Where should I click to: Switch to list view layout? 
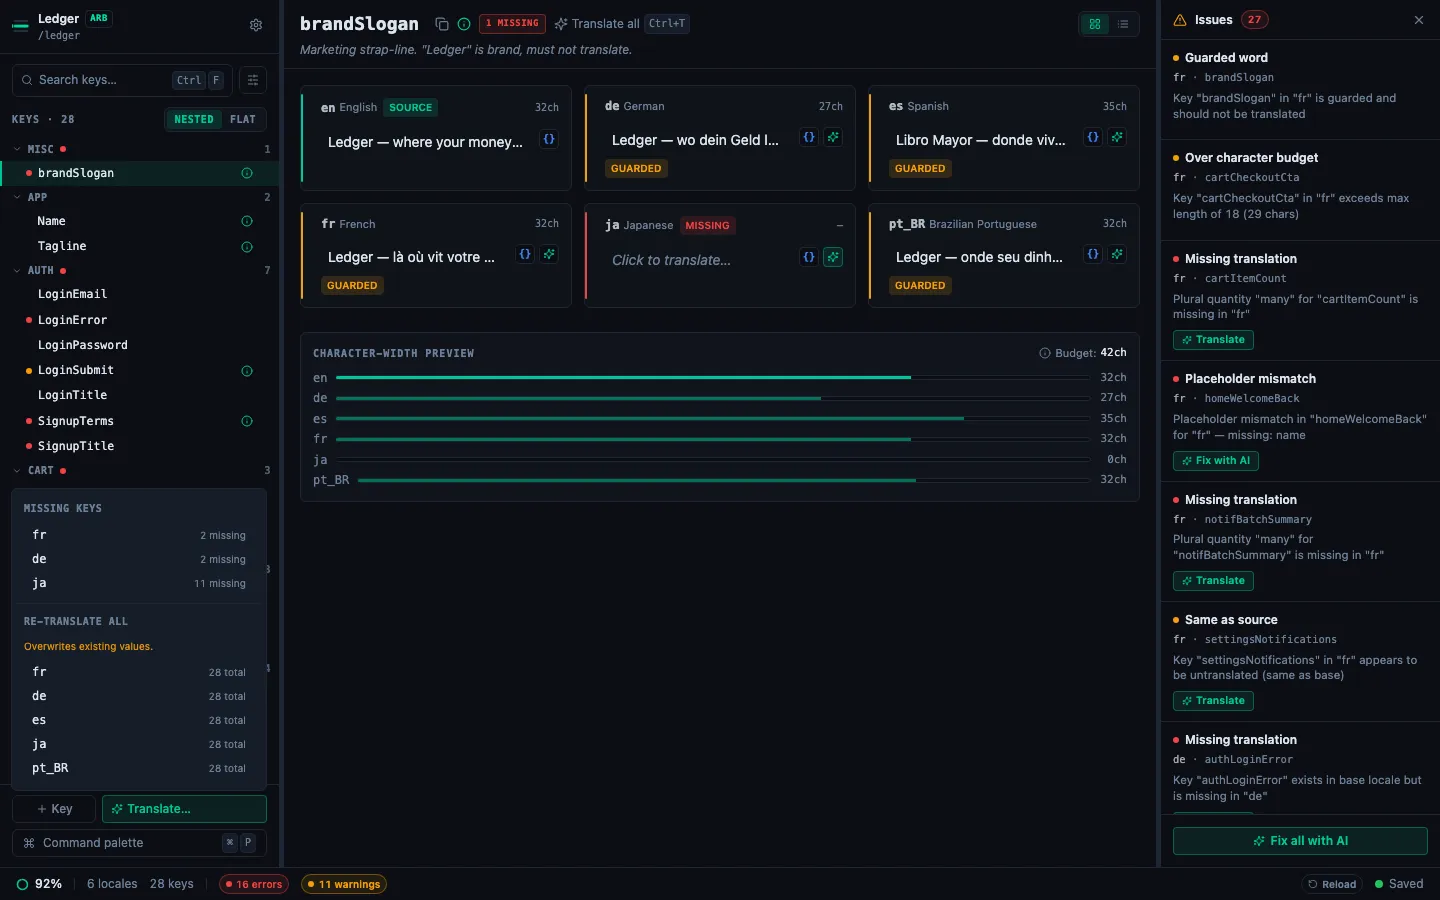click(1123, 24)
